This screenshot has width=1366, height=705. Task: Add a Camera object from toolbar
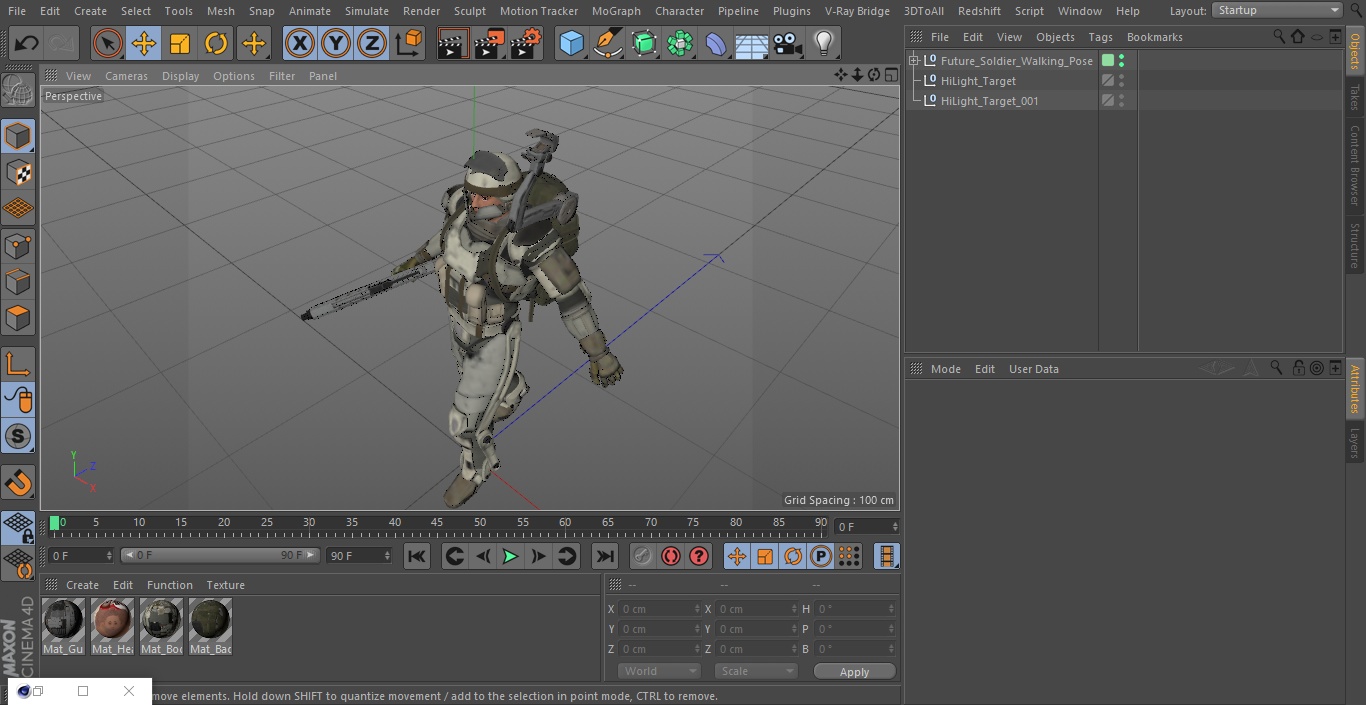pyautogui.click(x=787, y=44)
